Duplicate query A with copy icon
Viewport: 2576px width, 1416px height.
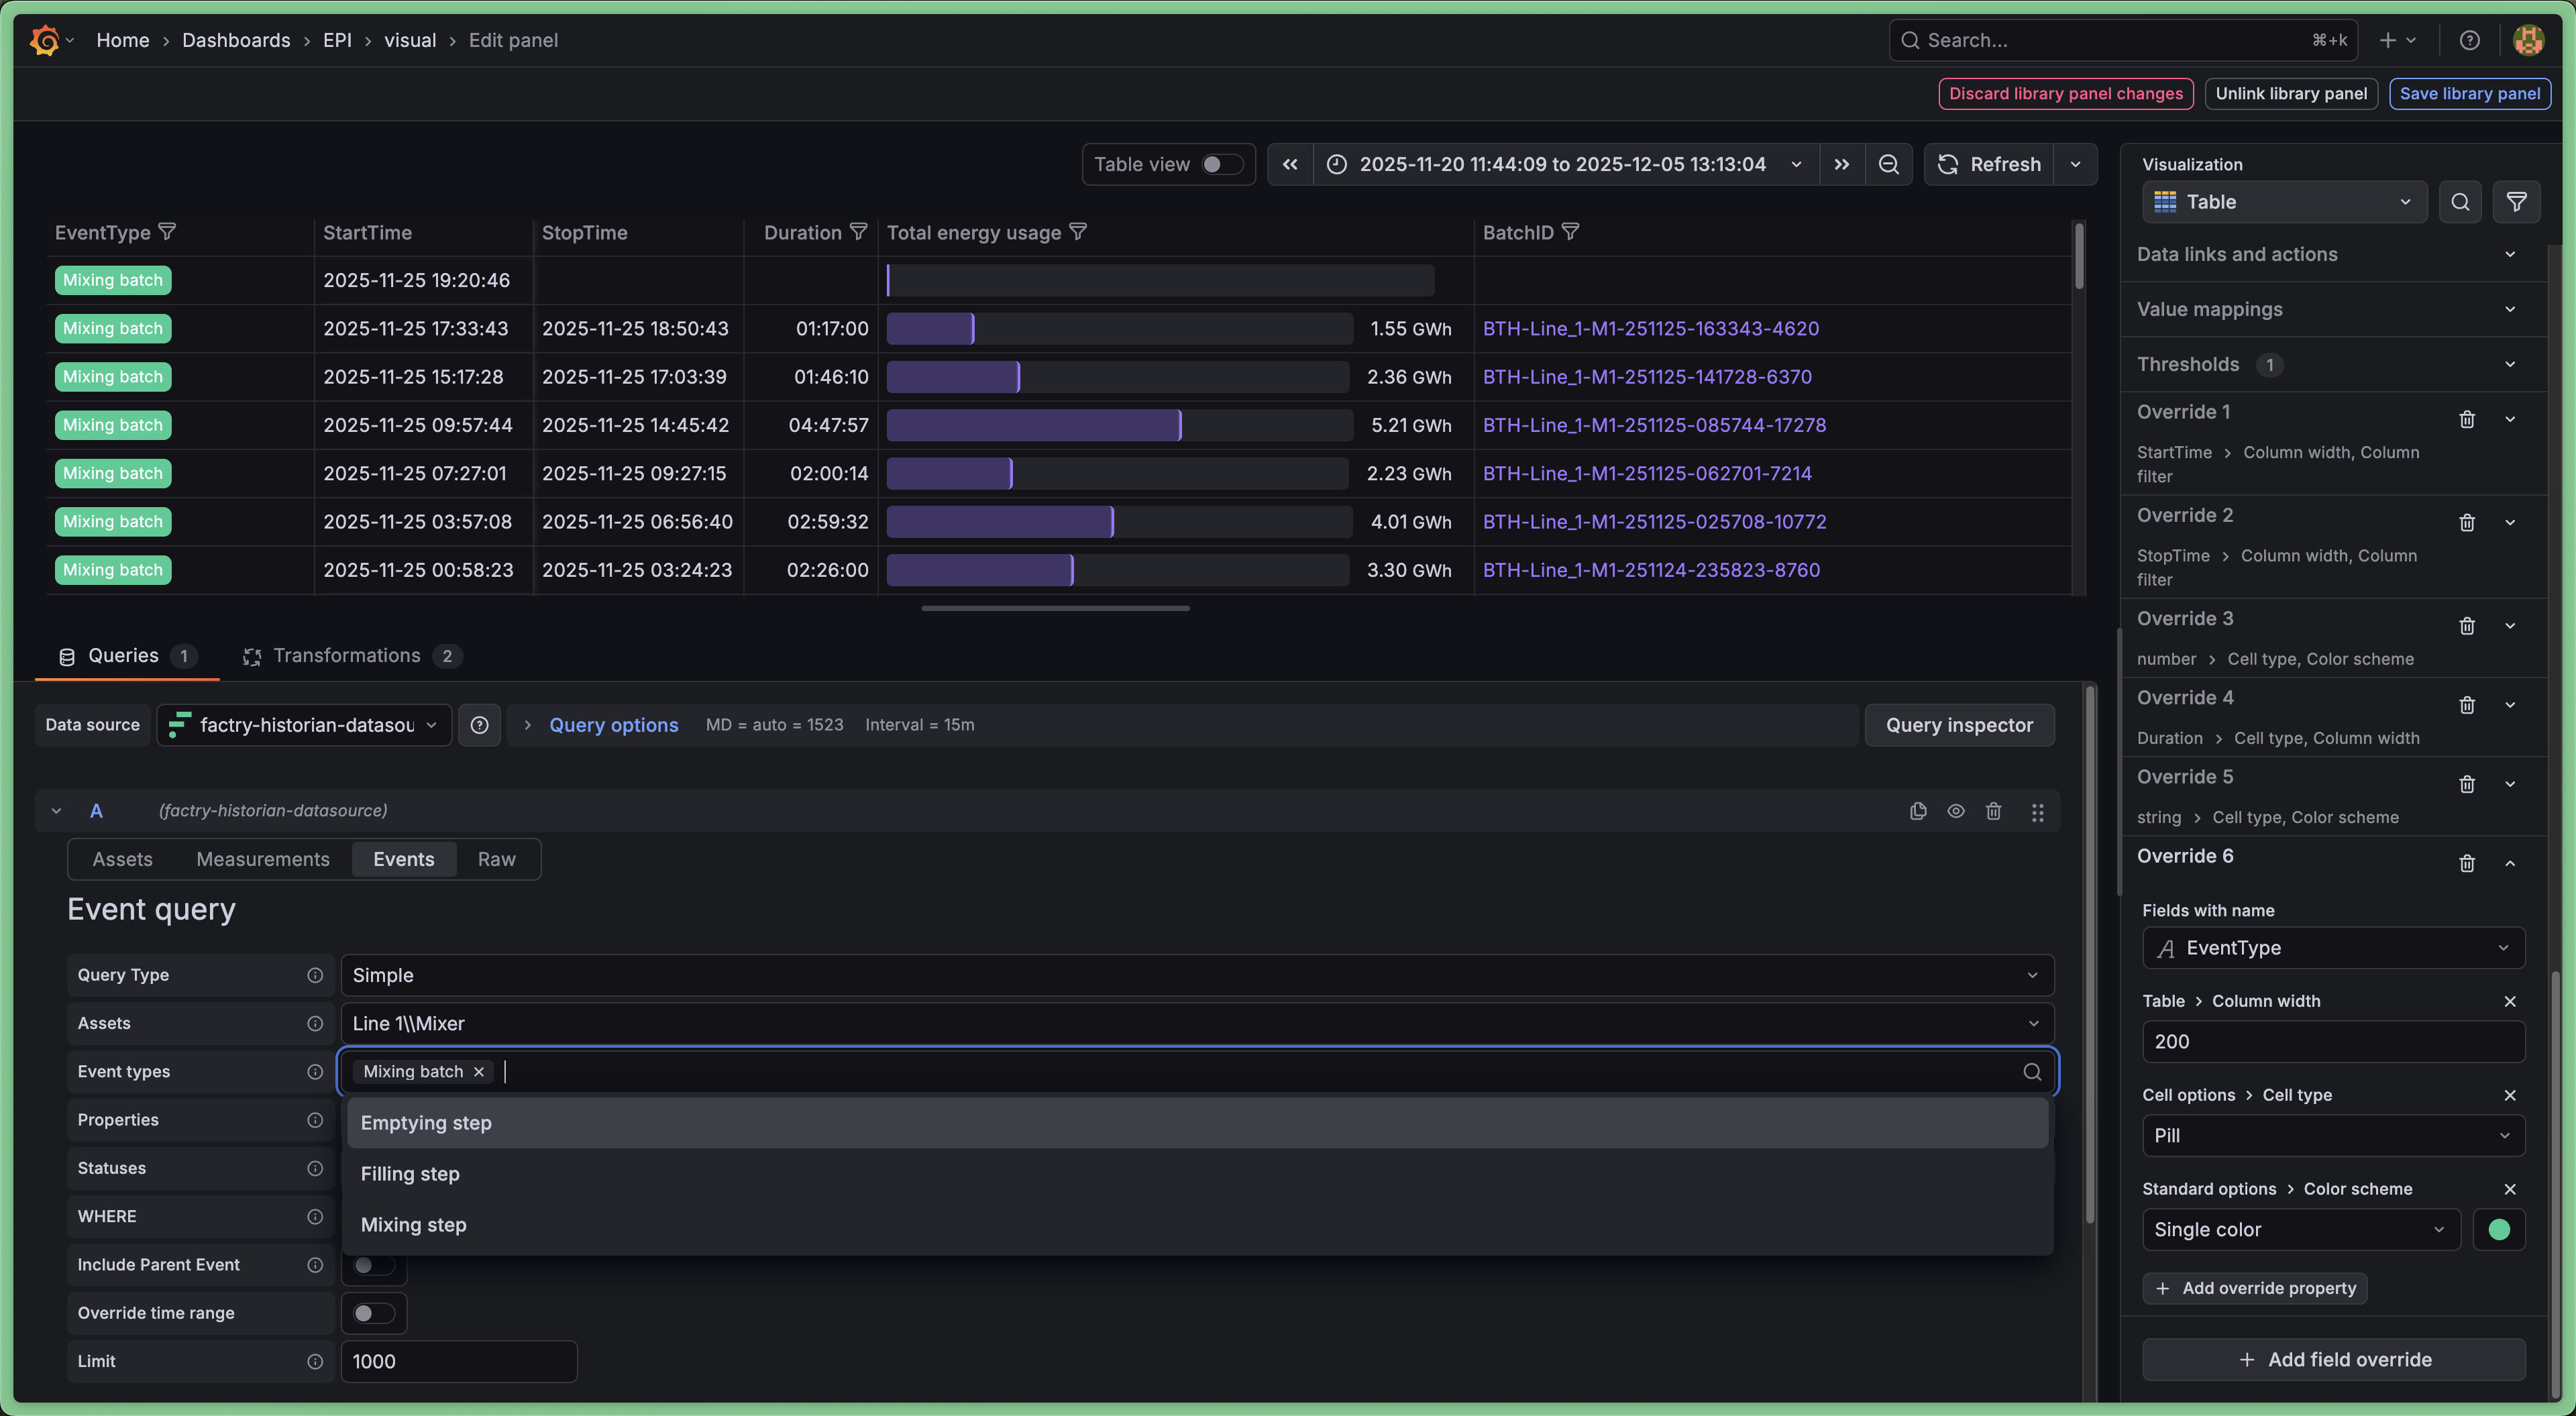[x=1917, y=811]
